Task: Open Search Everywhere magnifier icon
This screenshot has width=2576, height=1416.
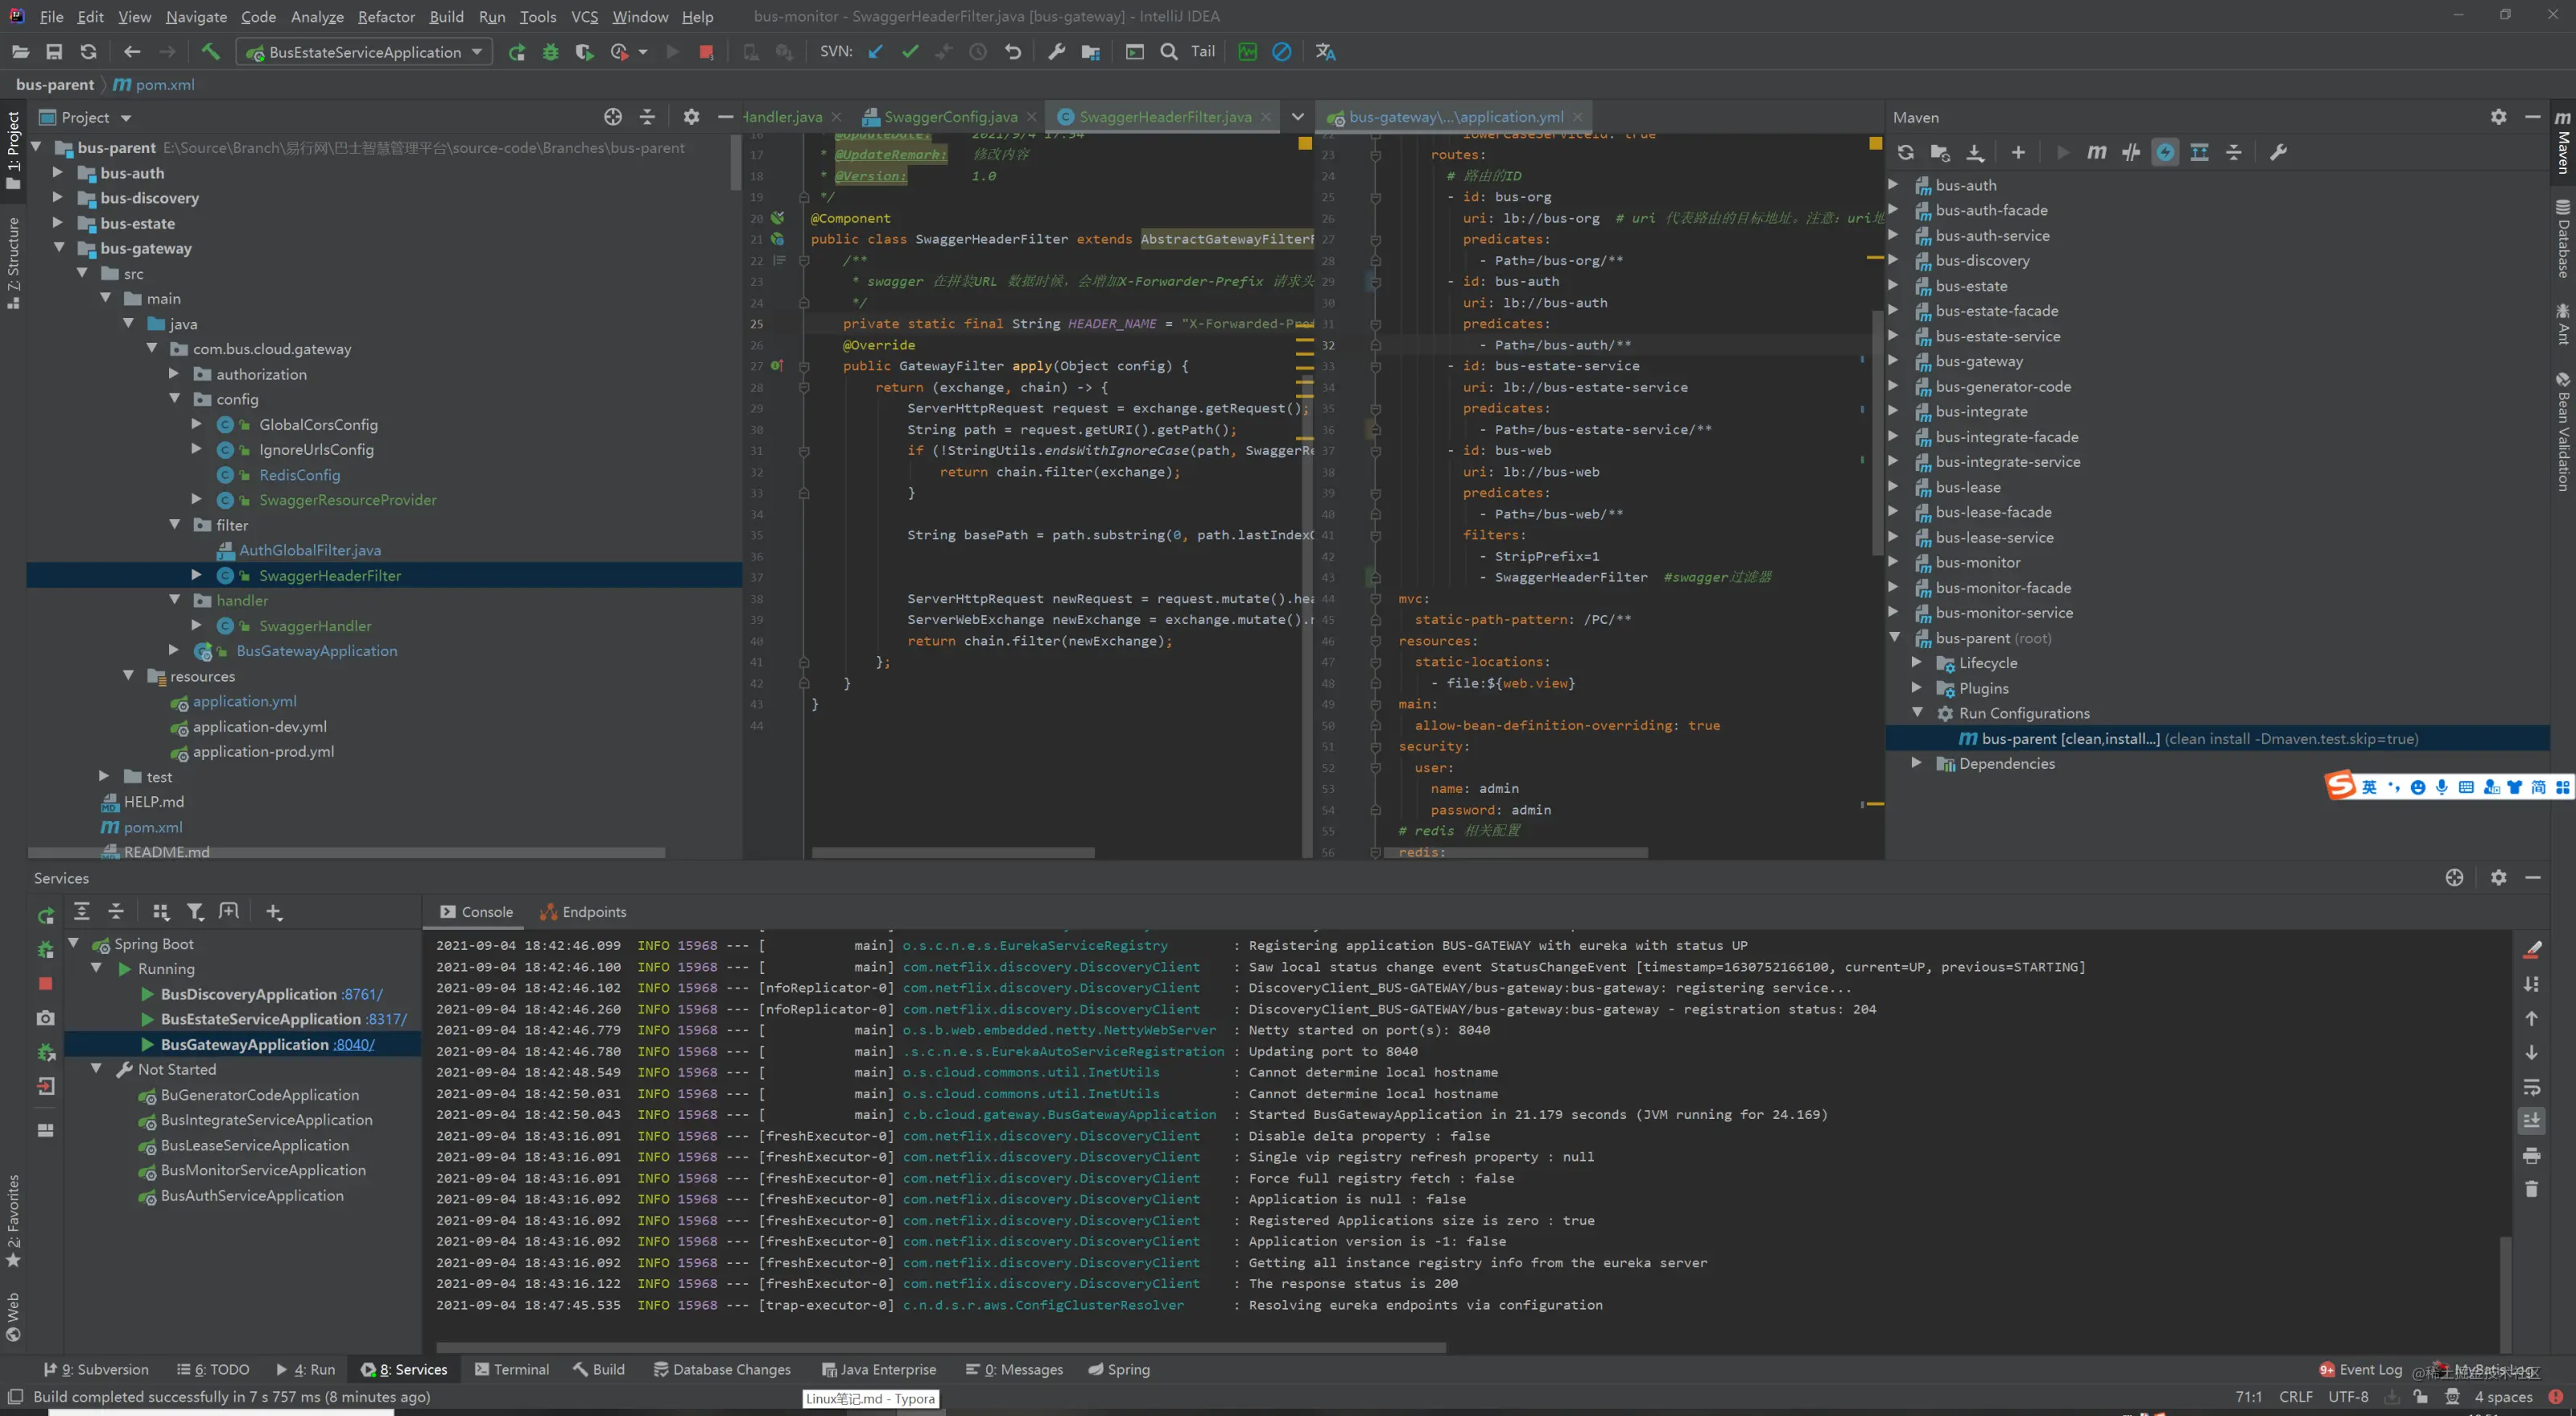Action: (1169, 52)
